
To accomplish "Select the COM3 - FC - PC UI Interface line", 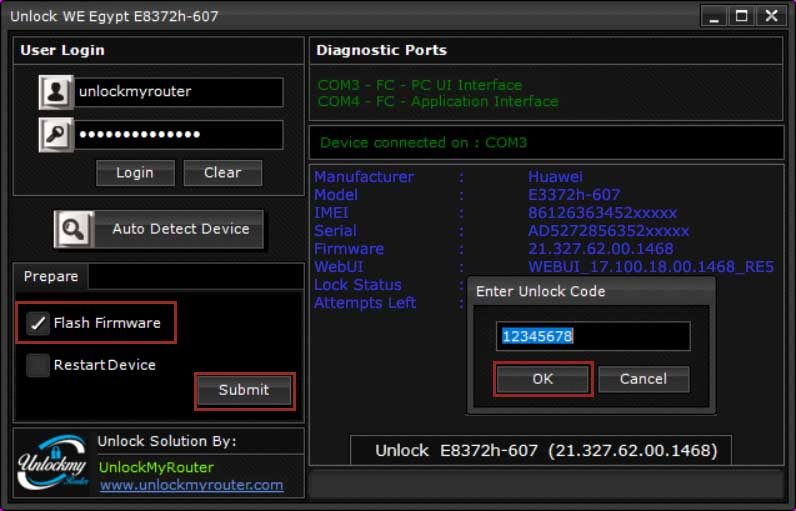I will coord(420,85).
